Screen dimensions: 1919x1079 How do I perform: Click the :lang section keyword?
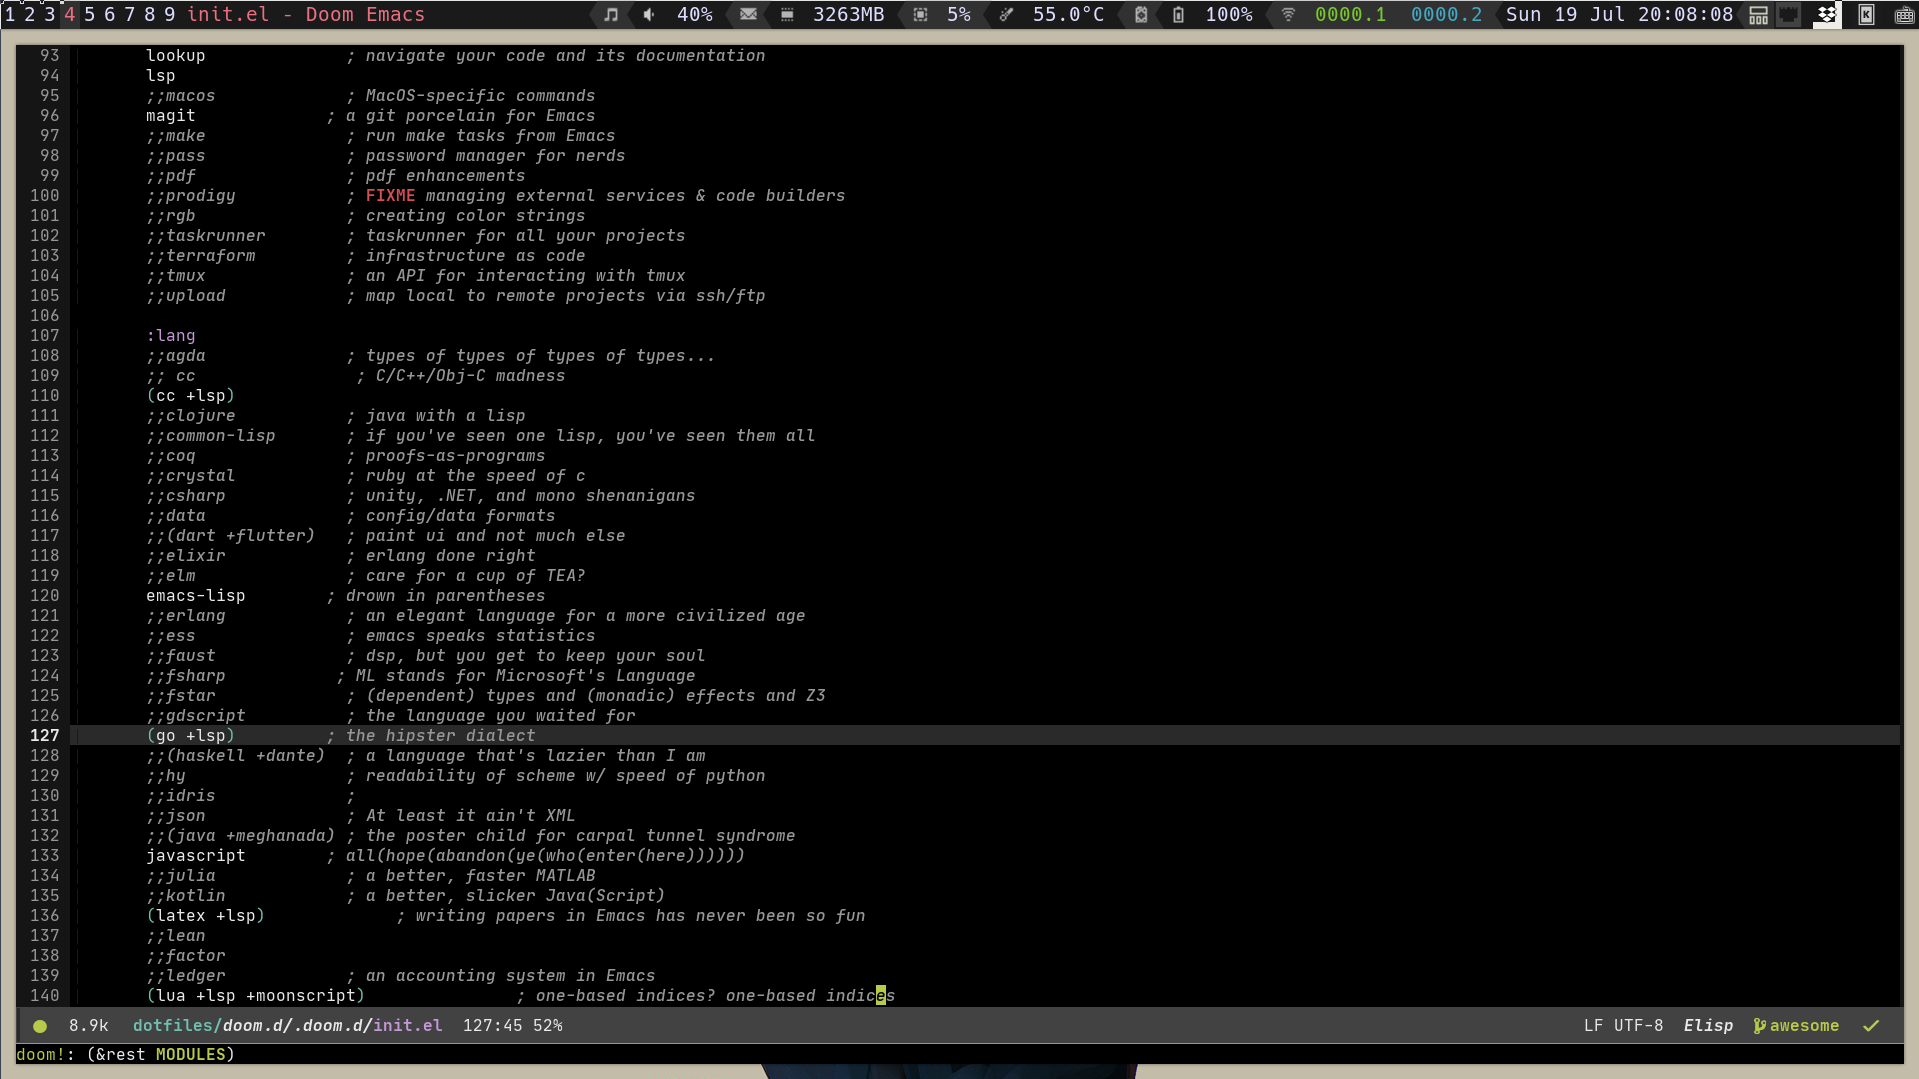click(170, 335)
